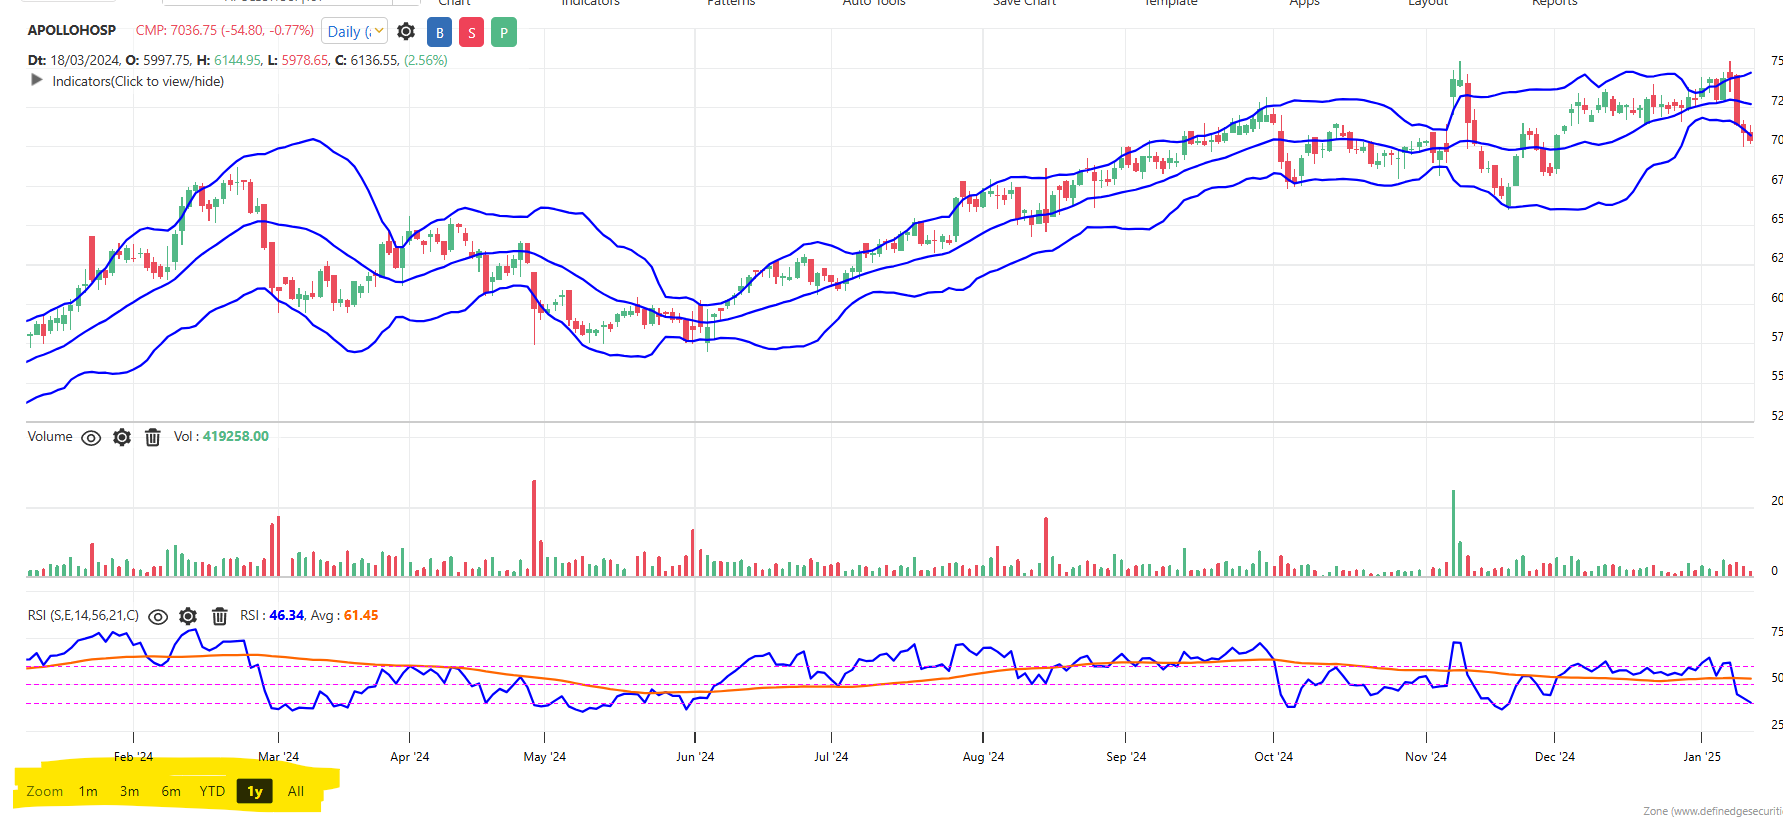The width and height of the screenshot is (1783, 829).
Task: Click the Dt: 18/03/2024 date readout
Action: pos(73,60)
